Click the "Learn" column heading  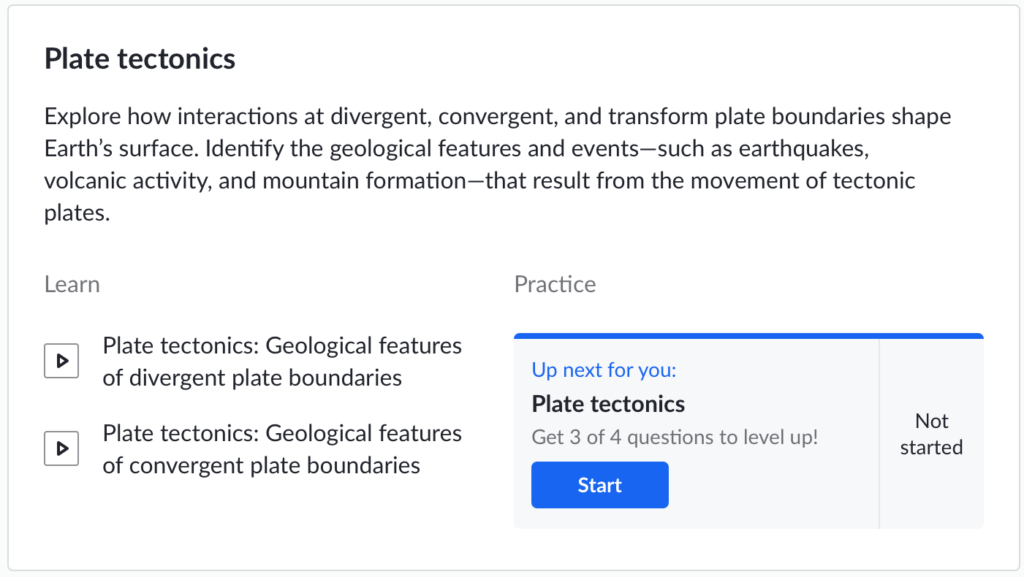(72, 284)
